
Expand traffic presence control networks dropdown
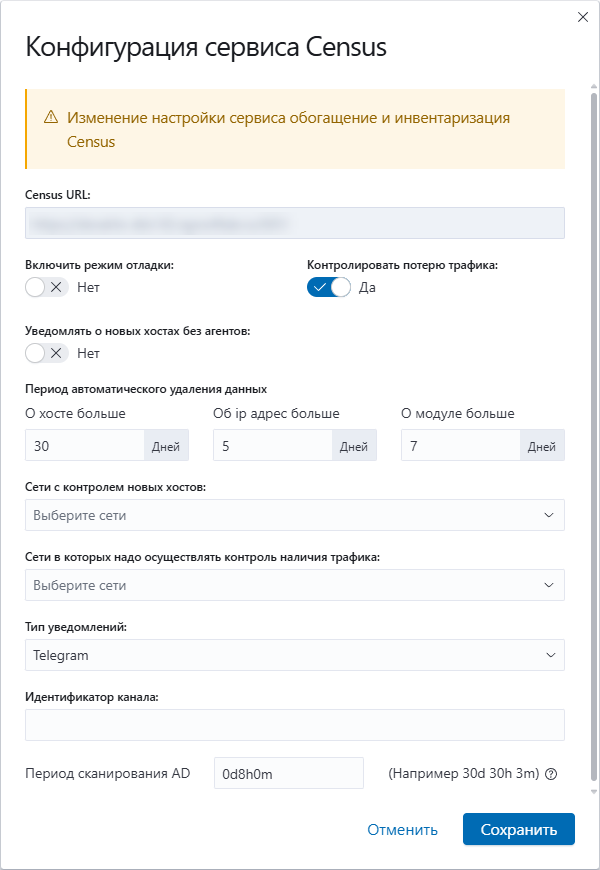coord(295,585)
